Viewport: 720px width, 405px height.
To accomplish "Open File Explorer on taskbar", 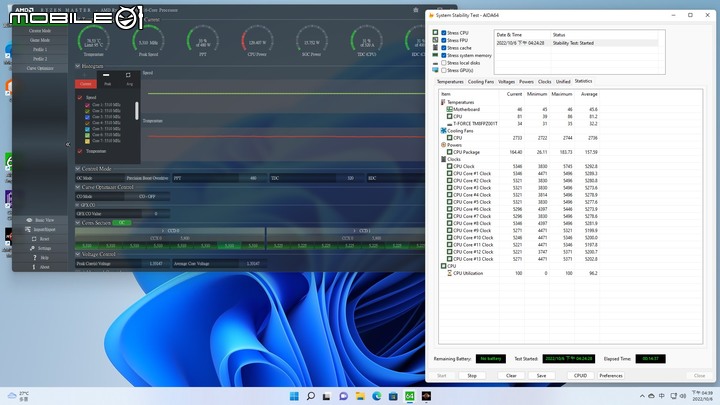I will click(360, 396).
